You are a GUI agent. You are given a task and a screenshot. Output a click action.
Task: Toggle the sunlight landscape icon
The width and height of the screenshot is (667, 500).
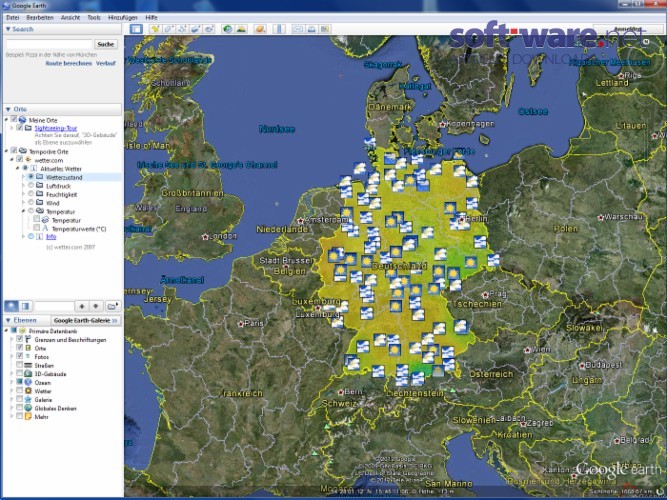click(x=241, y=29)
